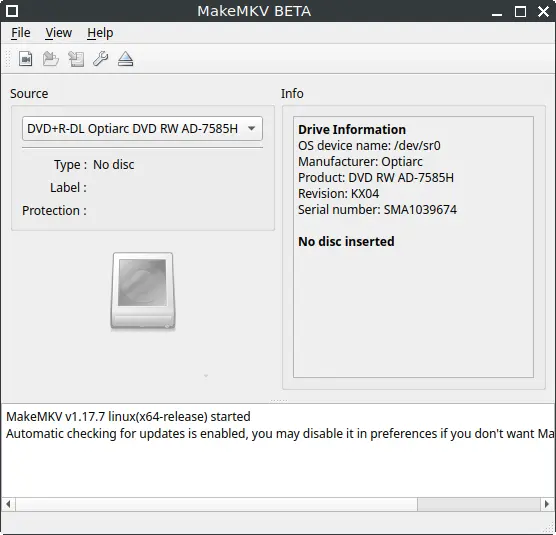This screenshot has width=556, height=535.
Task: Open the Help menu
Action: (x=100, y=33)
